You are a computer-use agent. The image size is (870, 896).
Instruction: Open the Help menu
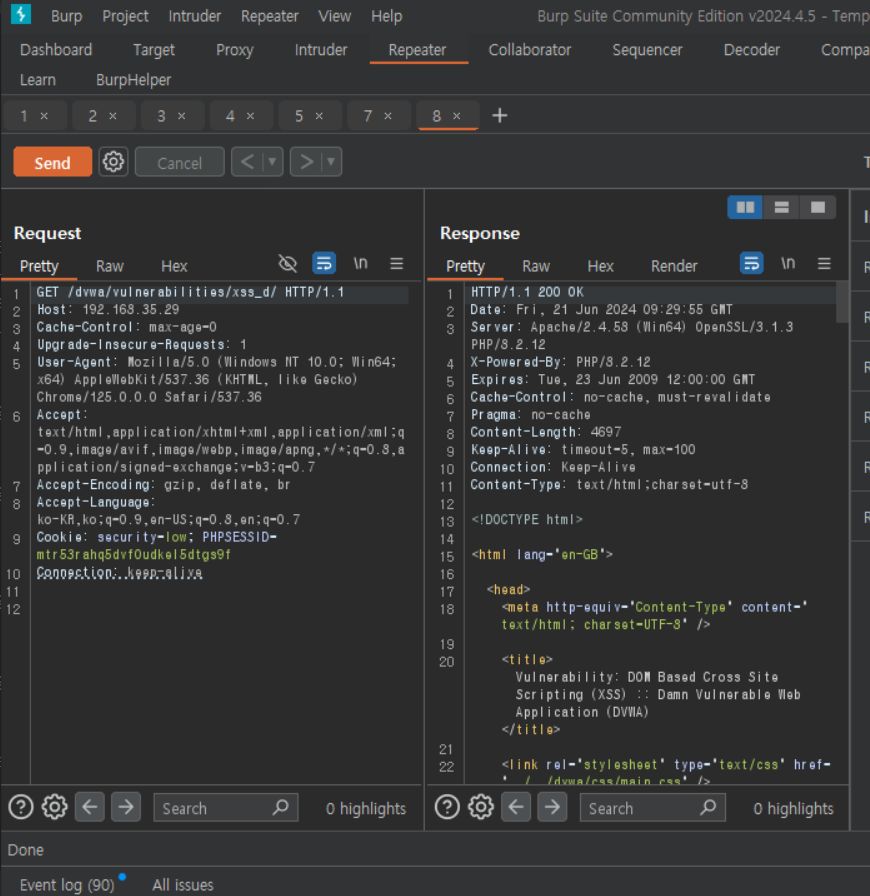386,16
